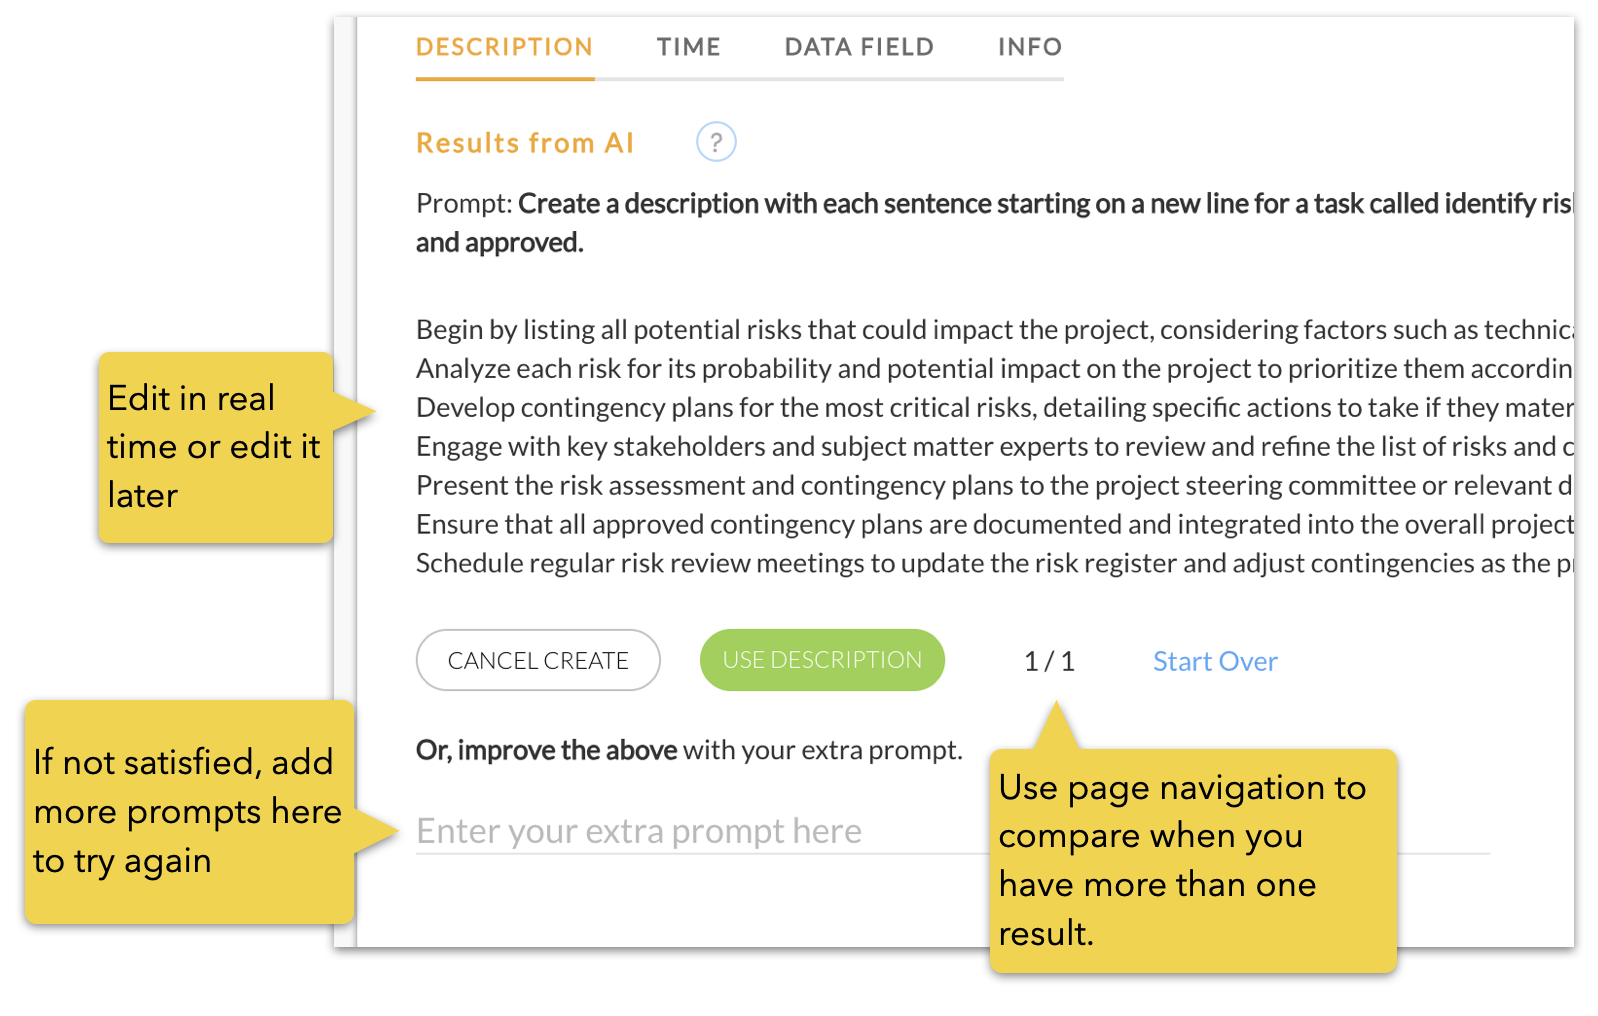1598x1016 pixels.
Task: Click the 1 / 1 page indicator
Action: [1049, 661]
